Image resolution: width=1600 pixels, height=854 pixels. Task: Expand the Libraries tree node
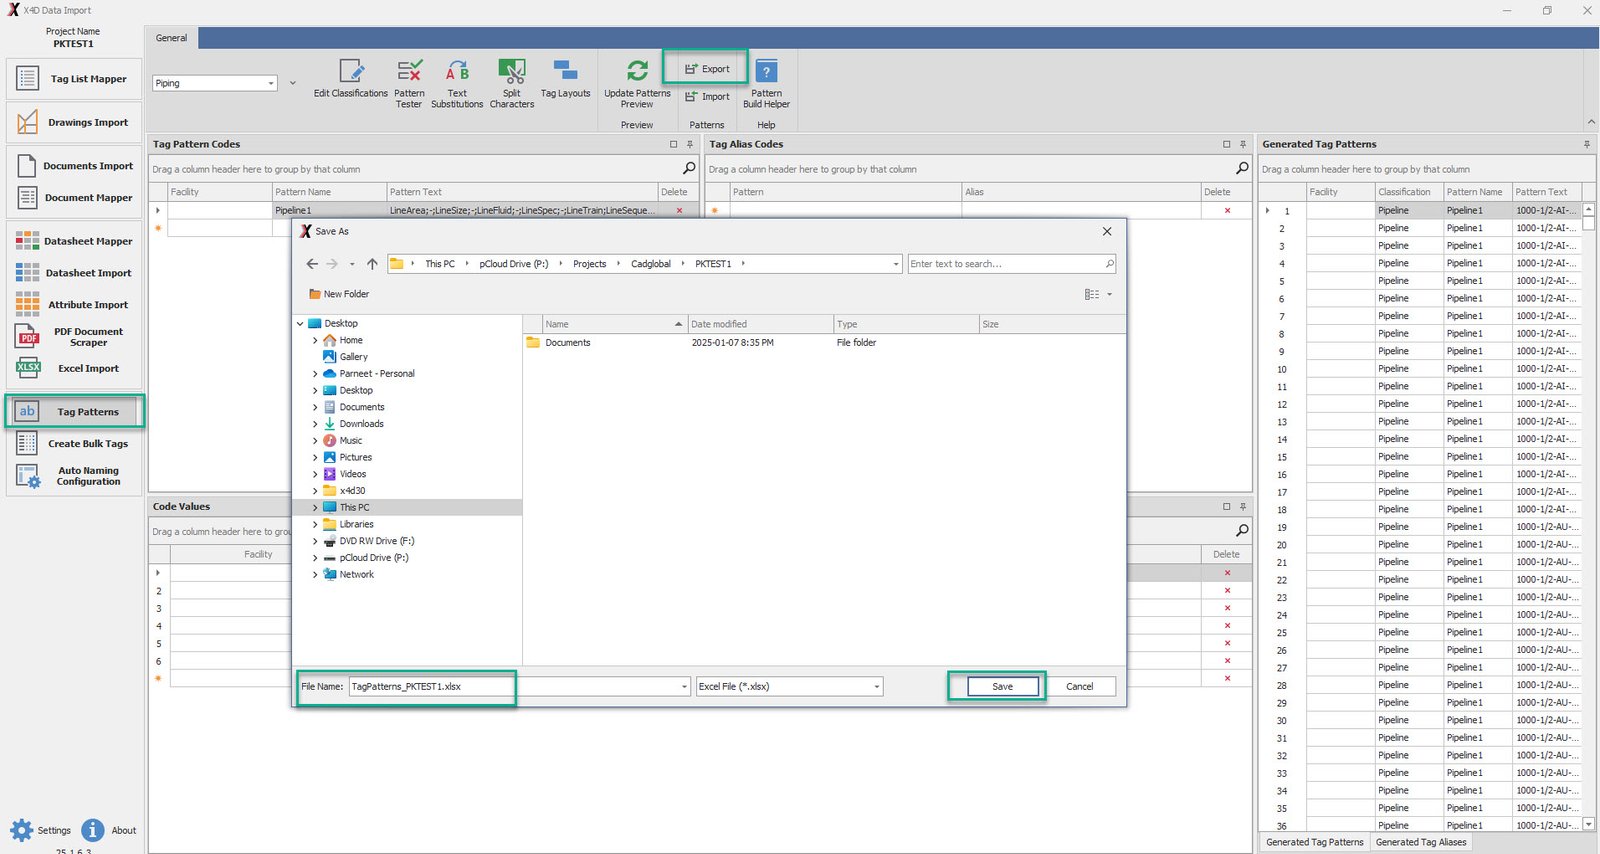pos(315,524)
